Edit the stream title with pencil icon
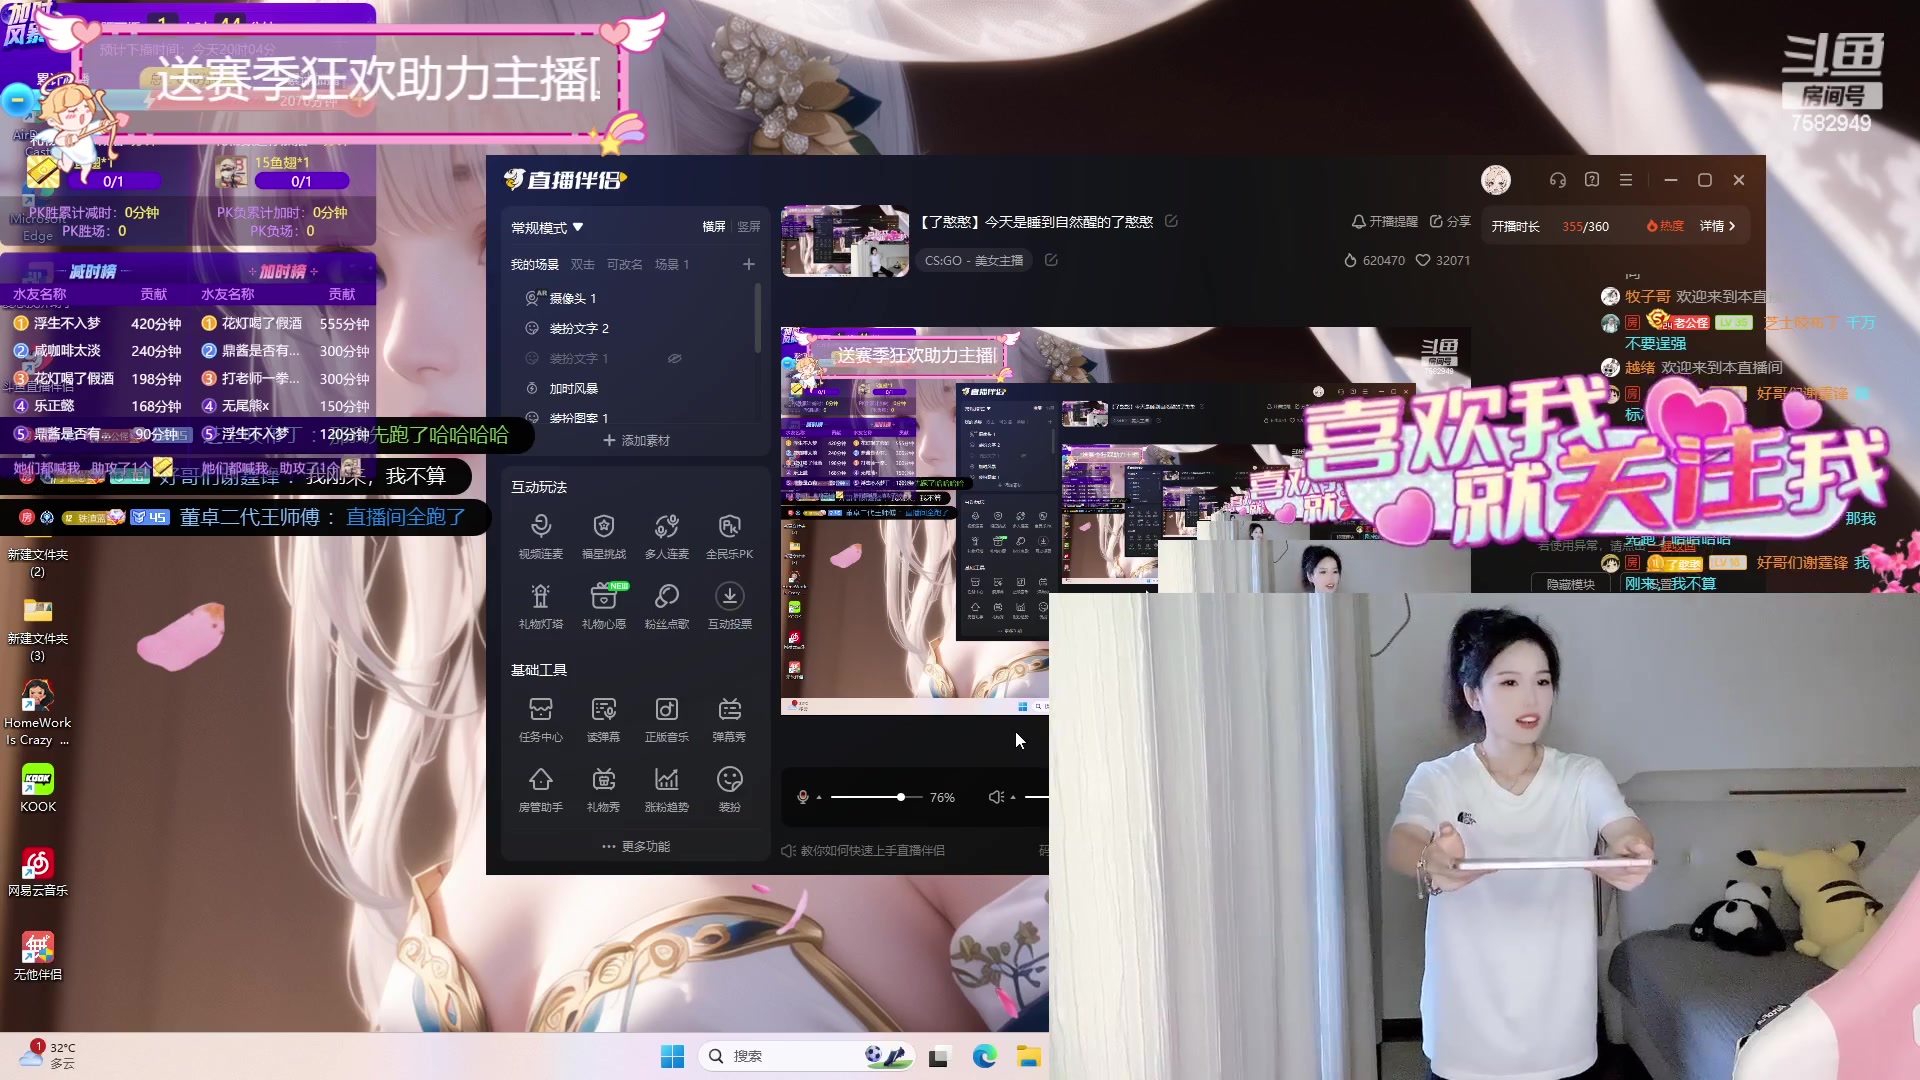The width and height of the screenshot is (1920, 1080). tap(1171, 221)
